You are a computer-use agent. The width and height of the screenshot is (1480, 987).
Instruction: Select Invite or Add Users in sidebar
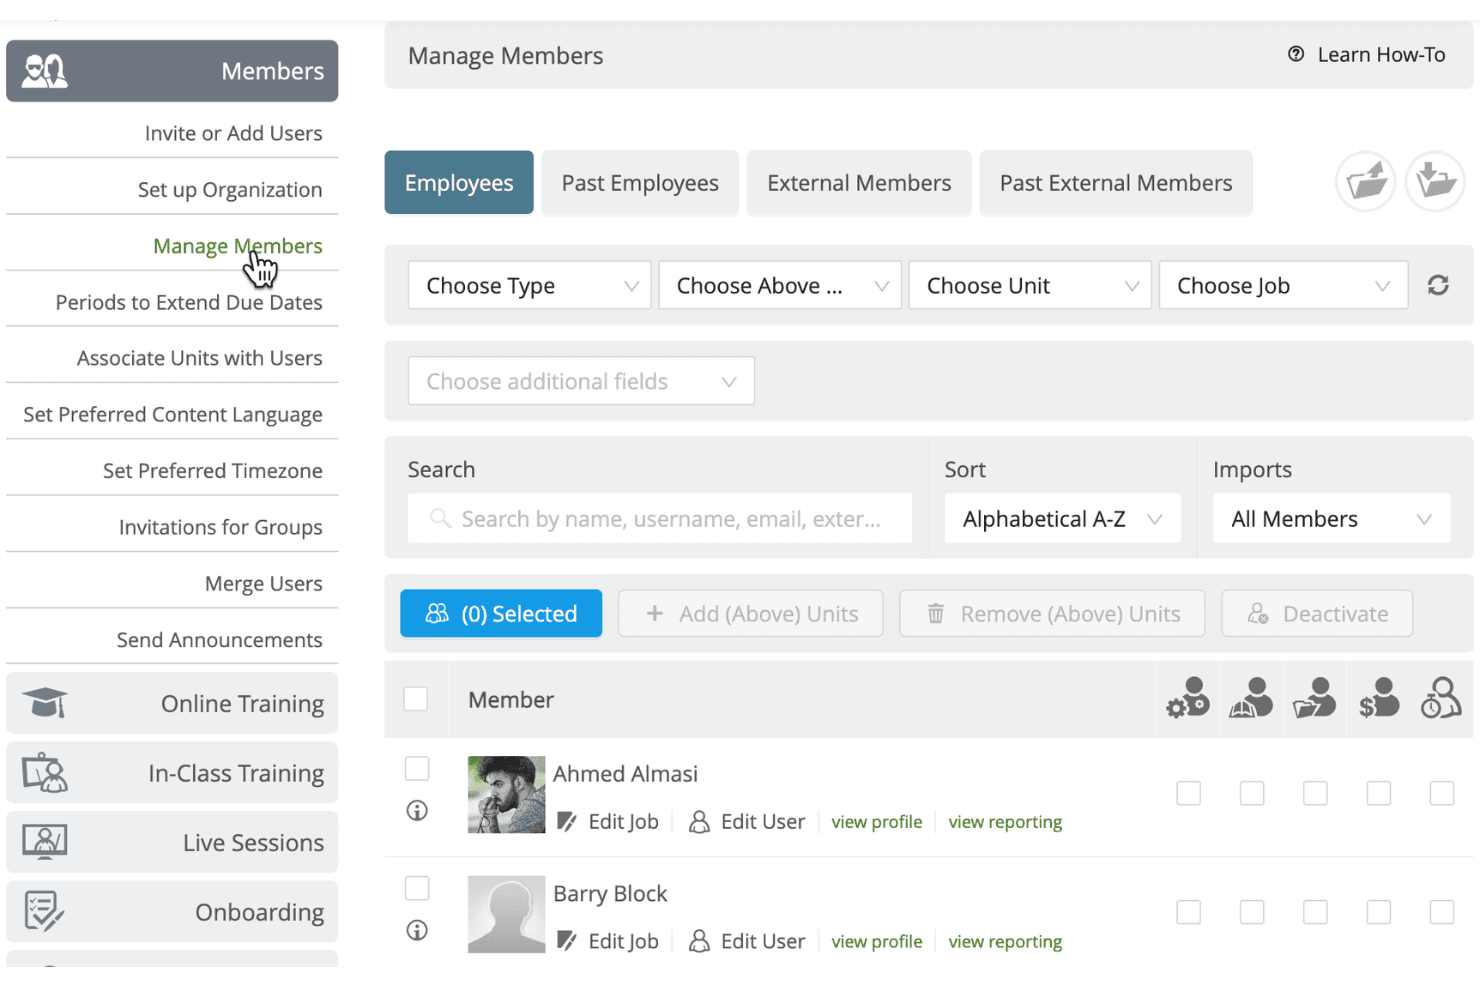[x=233, y=133]
